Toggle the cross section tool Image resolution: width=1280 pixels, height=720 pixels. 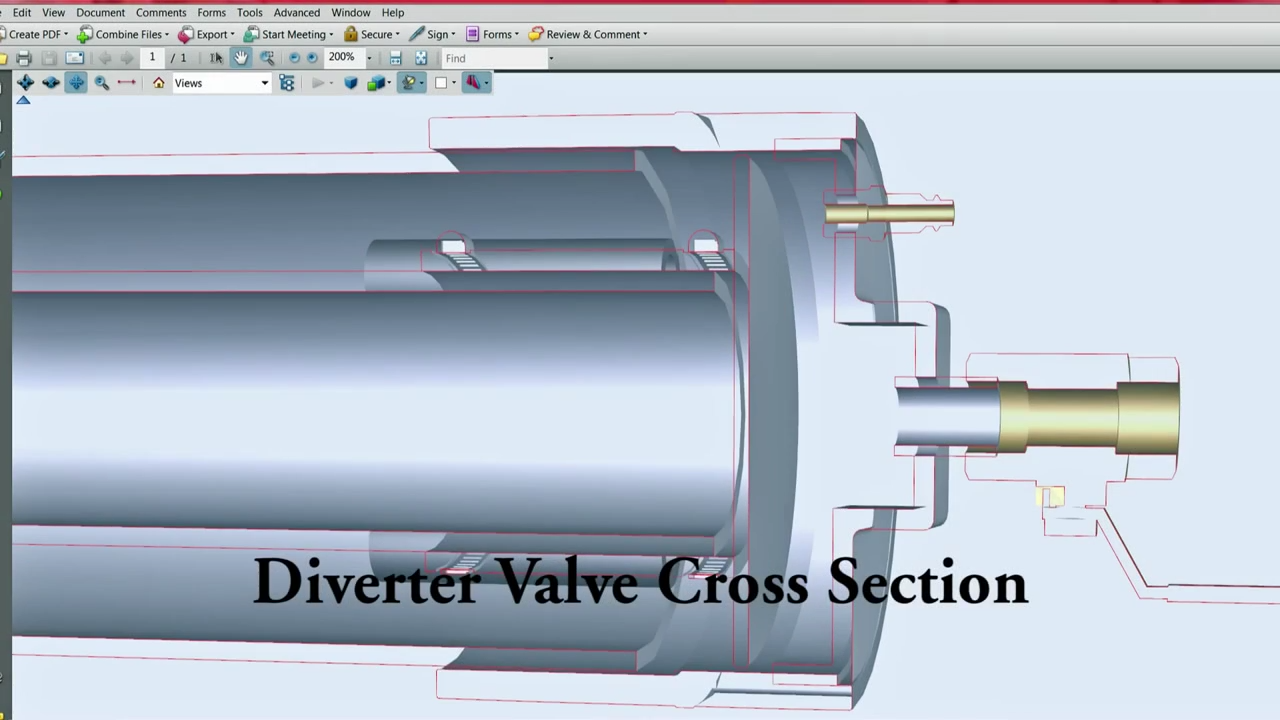(472, 83)
